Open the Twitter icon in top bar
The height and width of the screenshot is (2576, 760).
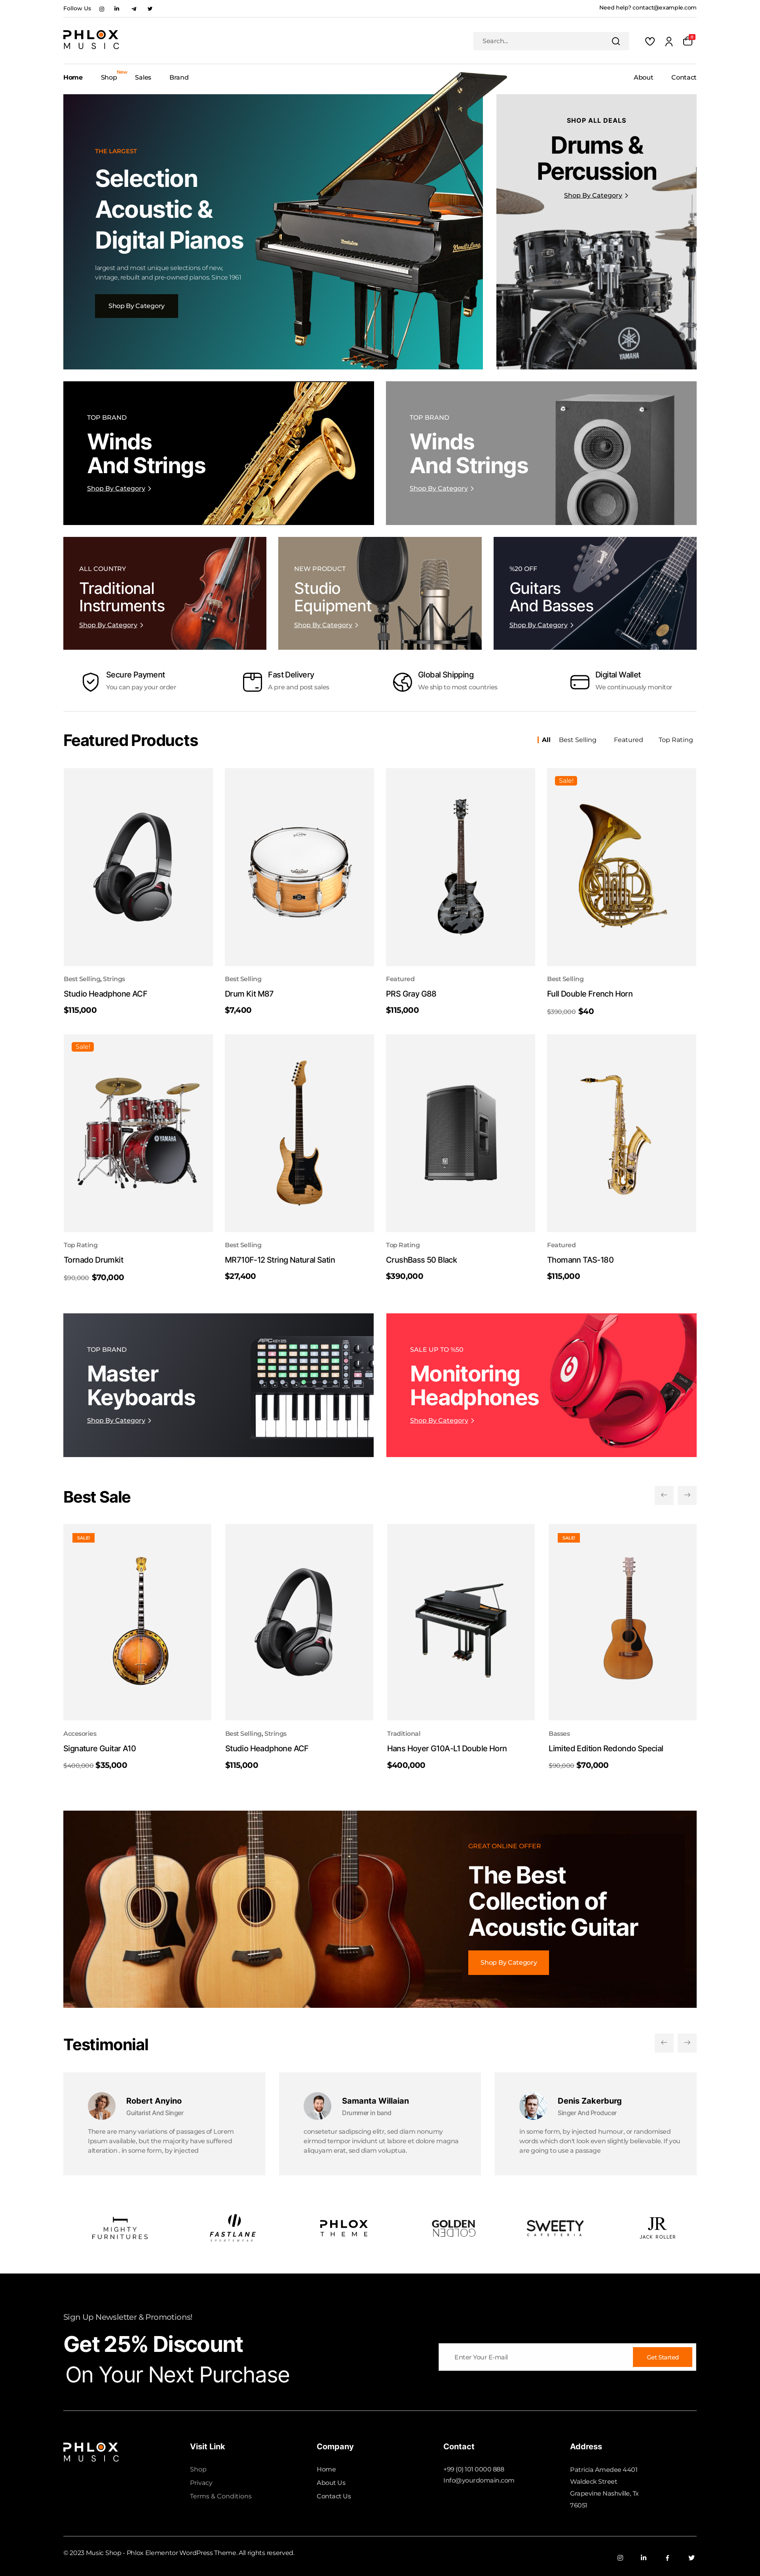click(150, 8)
